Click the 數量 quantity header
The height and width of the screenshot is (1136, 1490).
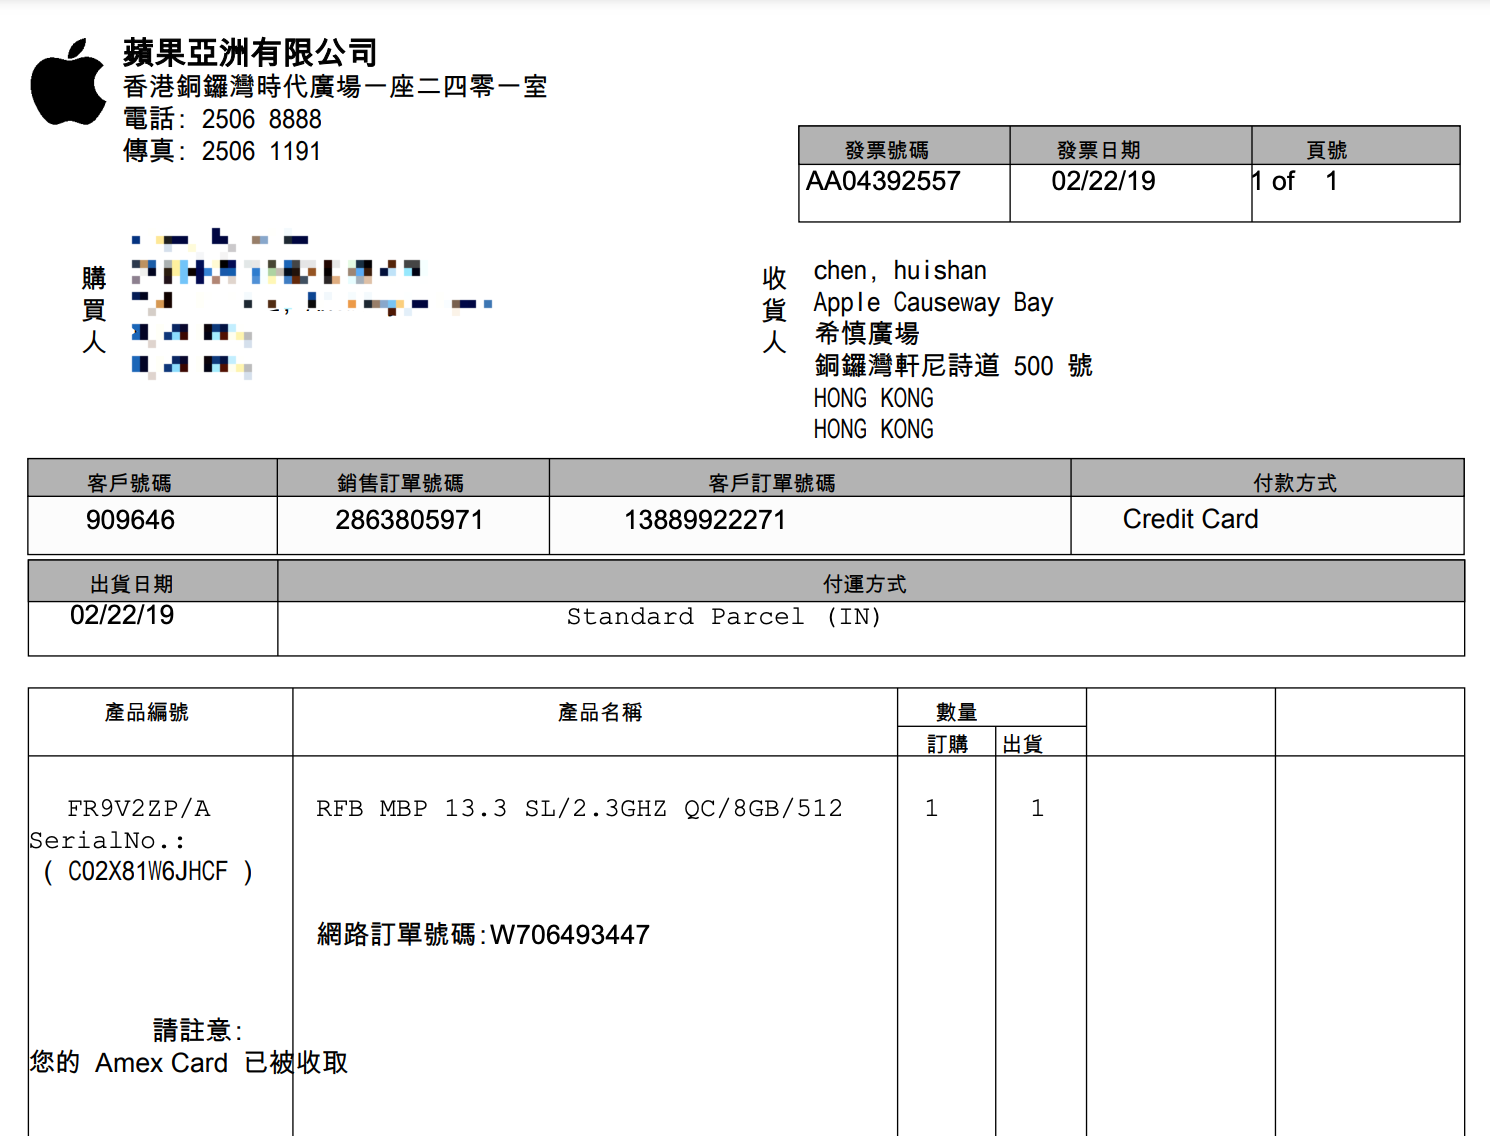957,712
